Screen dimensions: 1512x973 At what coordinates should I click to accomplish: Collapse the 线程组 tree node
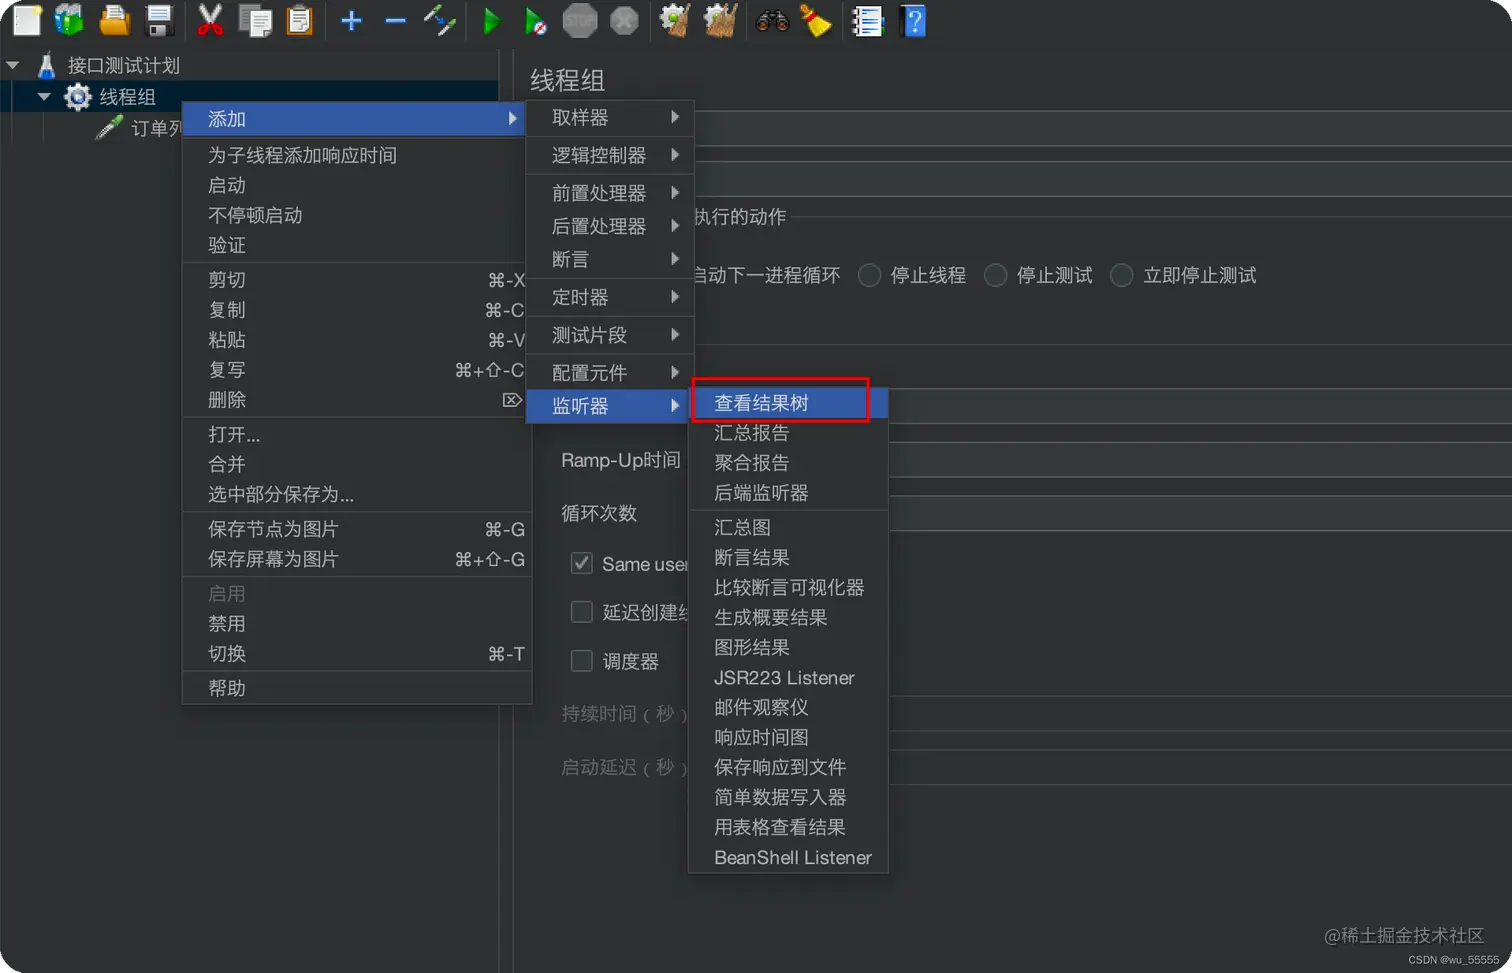tap(43, 96)
